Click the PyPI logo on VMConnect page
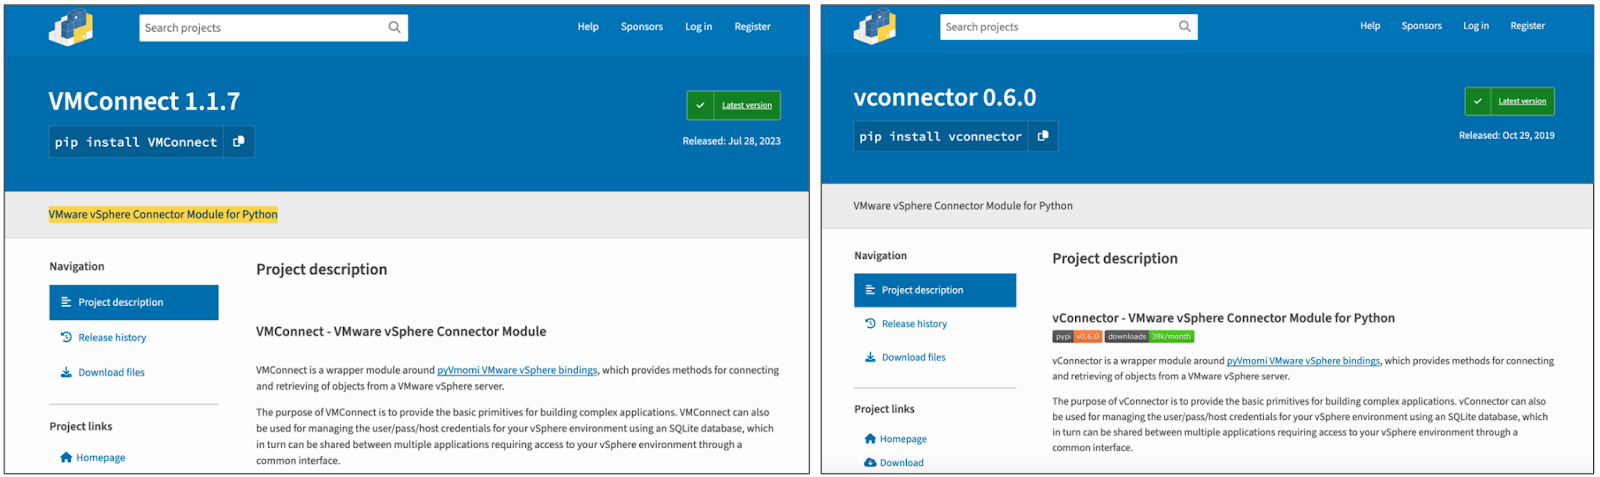This screenshot has height=477, width=1600. click(x=71, y=28)
